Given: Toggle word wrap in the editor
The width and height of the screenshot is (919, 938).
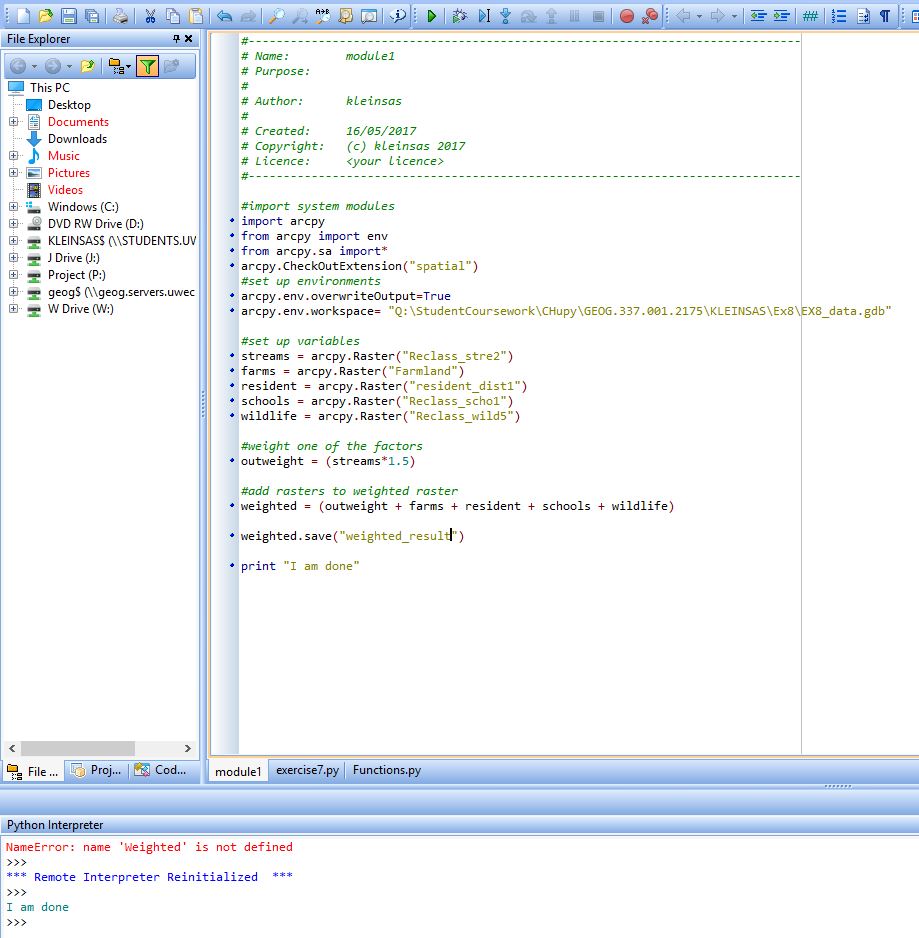Looking at the screenshot, I should pyautogui.click(x=862, y=16).
